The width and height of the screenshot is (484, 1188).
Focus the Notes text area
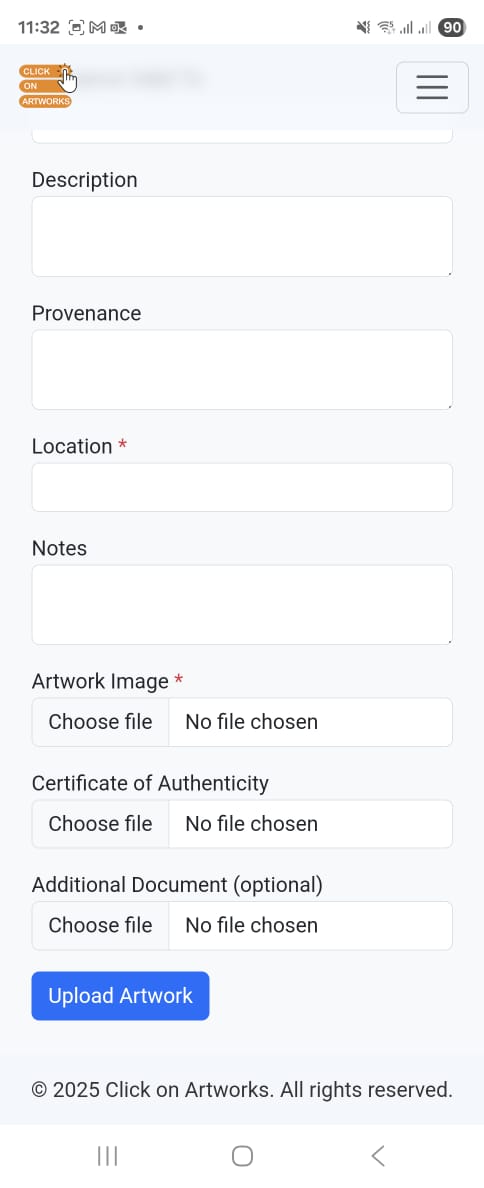(242, 605)
